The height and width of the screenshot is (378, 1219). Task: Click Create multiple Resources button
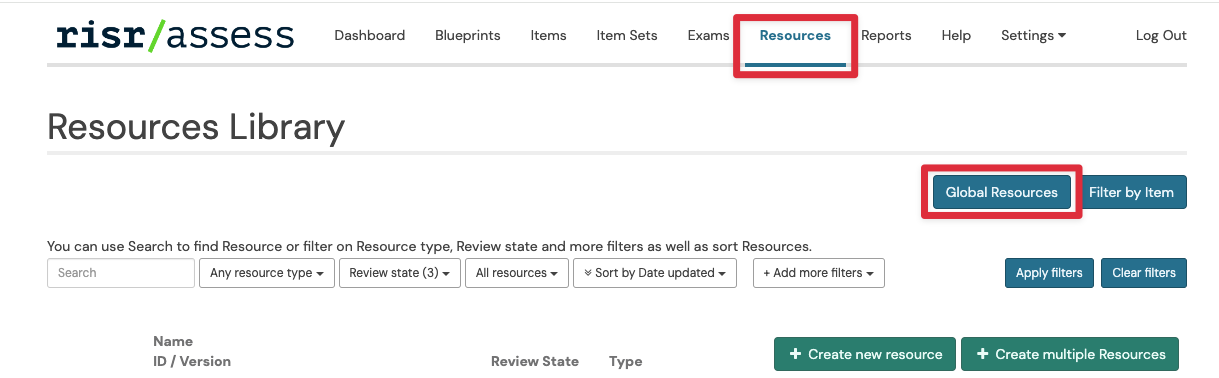[1070, 354]
